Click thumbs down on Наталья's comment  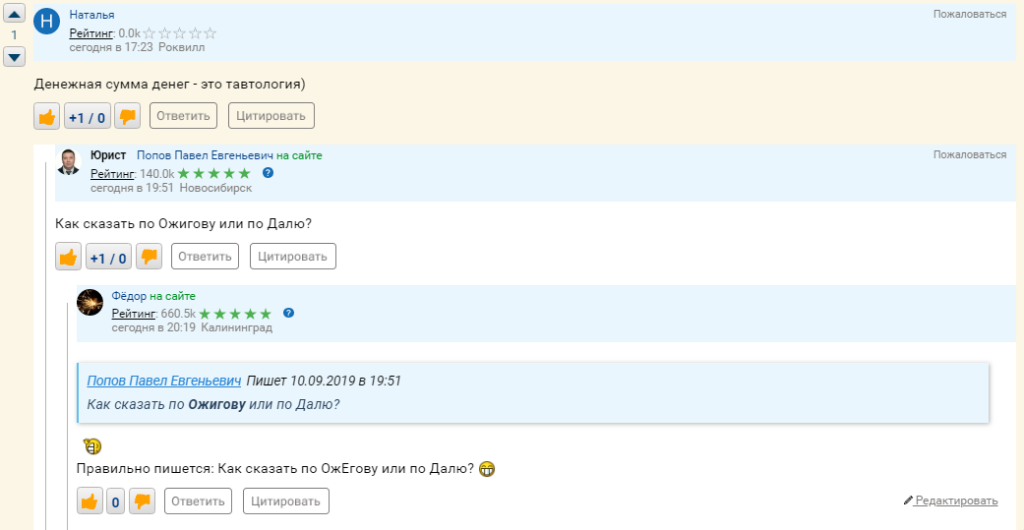point(127,117)
